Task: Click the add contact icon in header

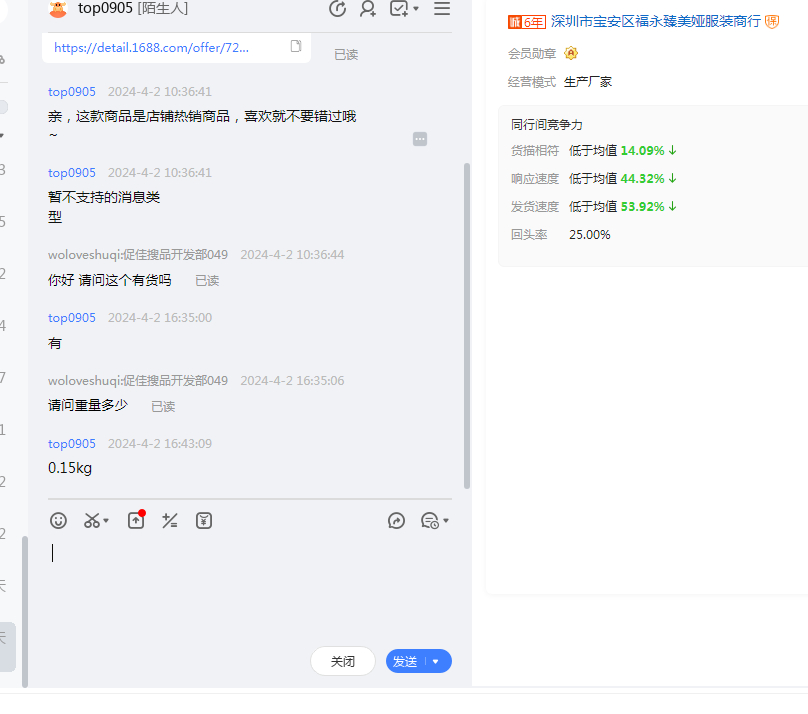Action: (x=368, y=9)
